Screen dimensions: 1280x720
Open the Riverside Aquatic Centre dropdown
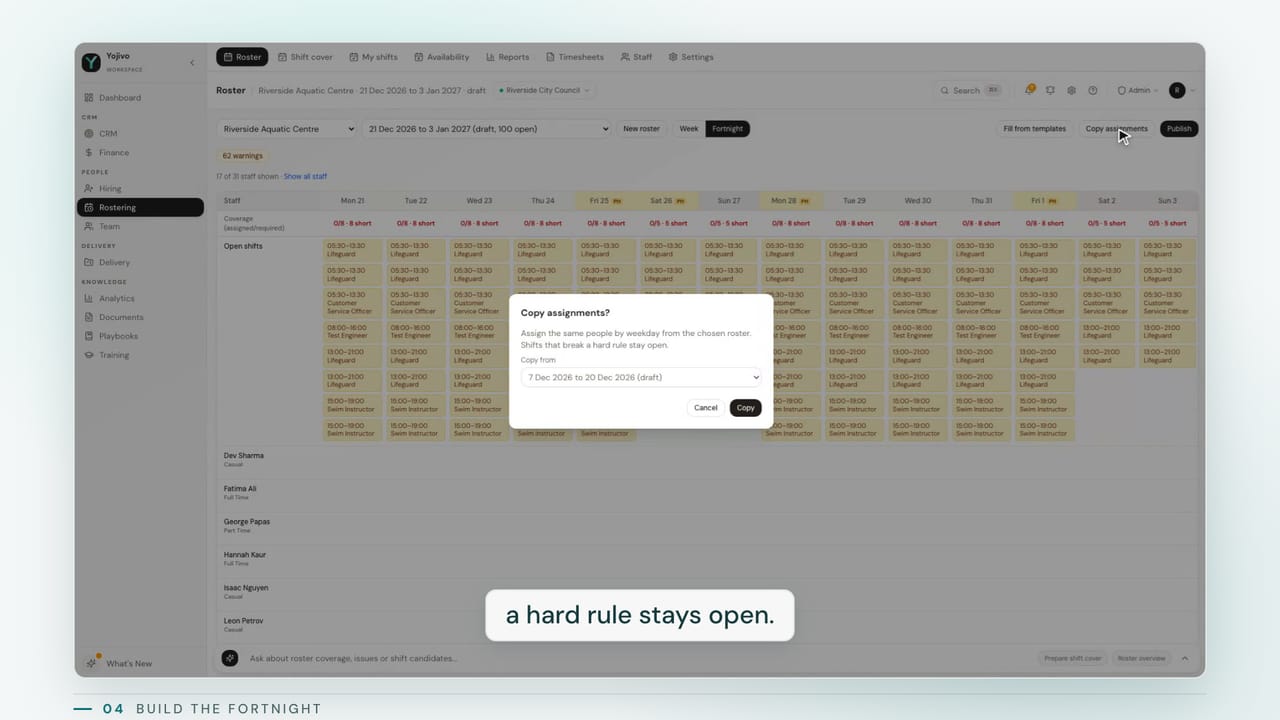click(287, 129)
